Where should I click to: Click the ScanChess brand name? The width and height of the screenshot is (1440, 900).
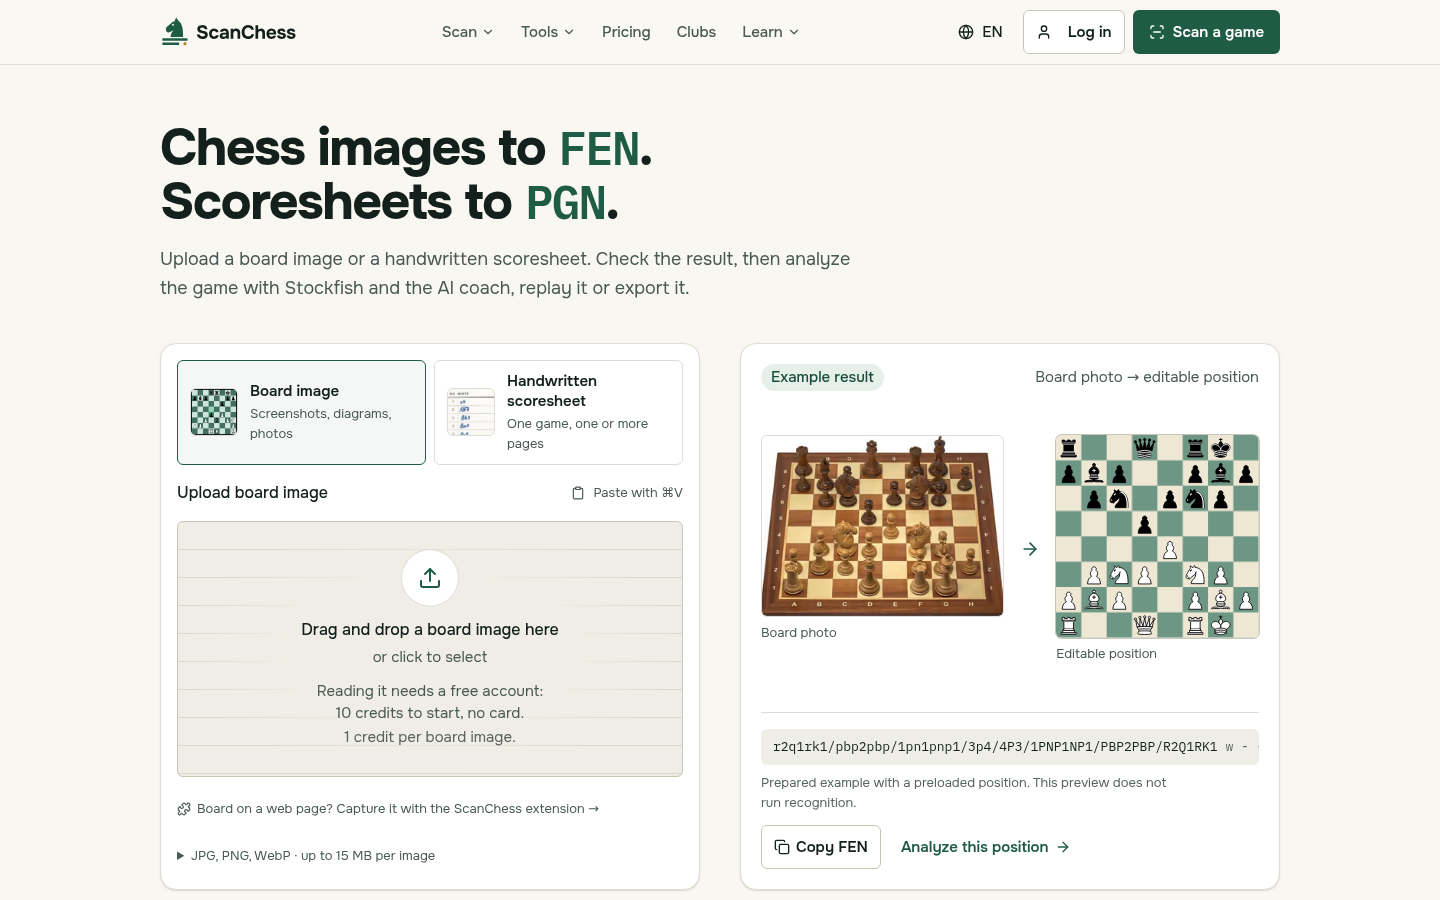(x=246, y=32)
